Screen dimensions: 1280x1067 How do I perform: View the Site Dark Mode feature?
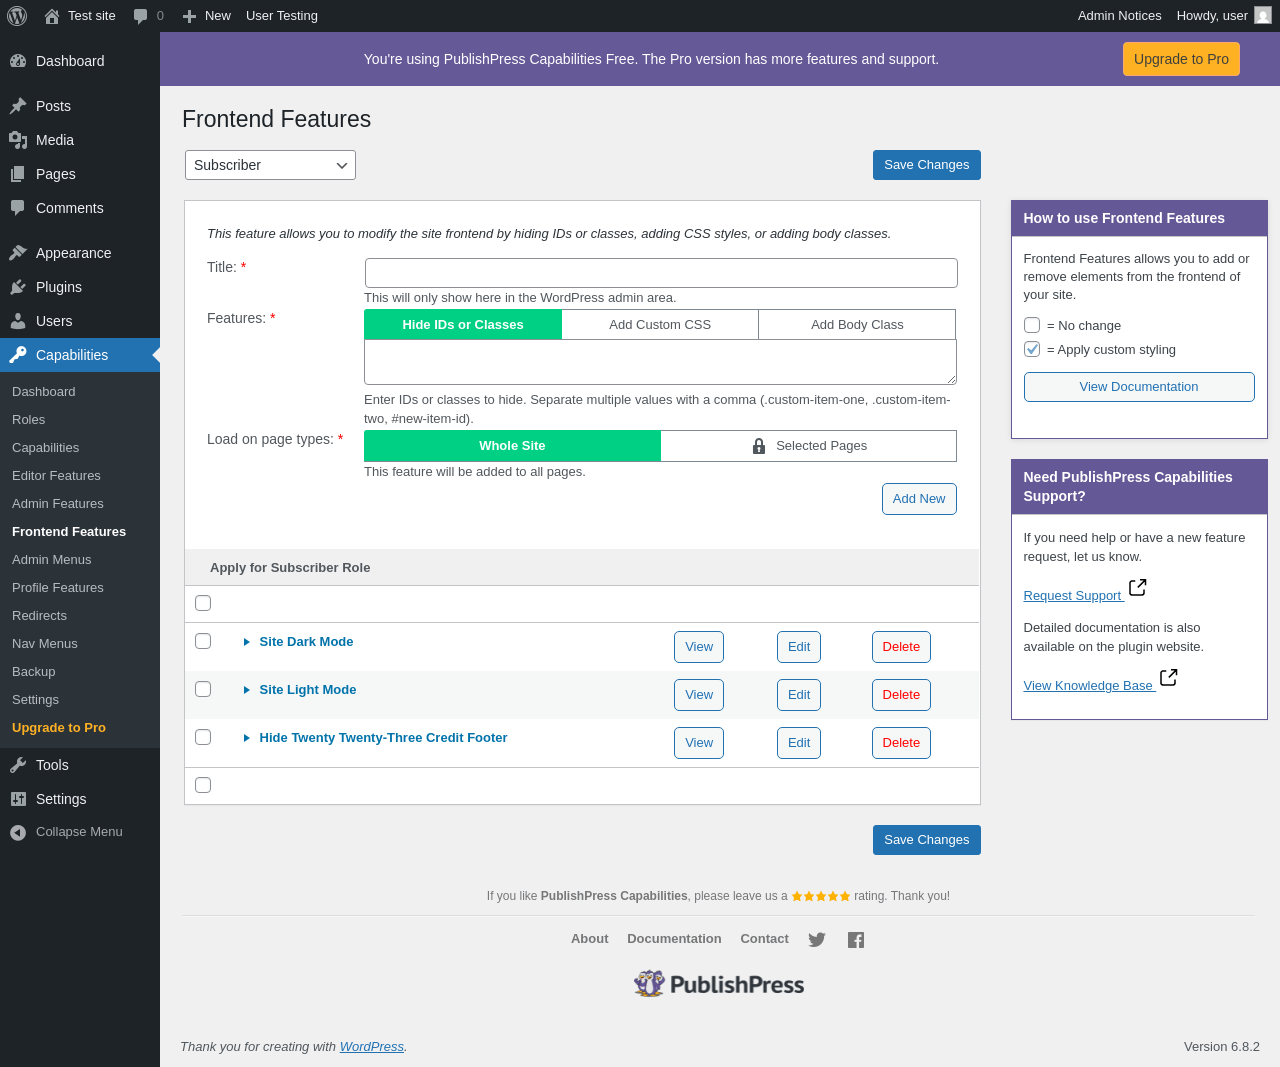tap(699, 647)
